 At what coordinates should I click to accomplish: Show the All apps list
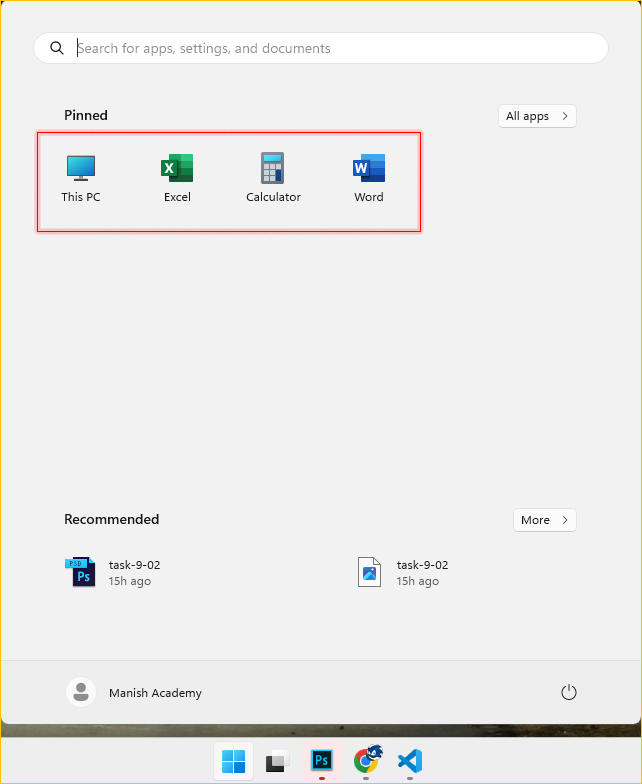click(537, 116)
